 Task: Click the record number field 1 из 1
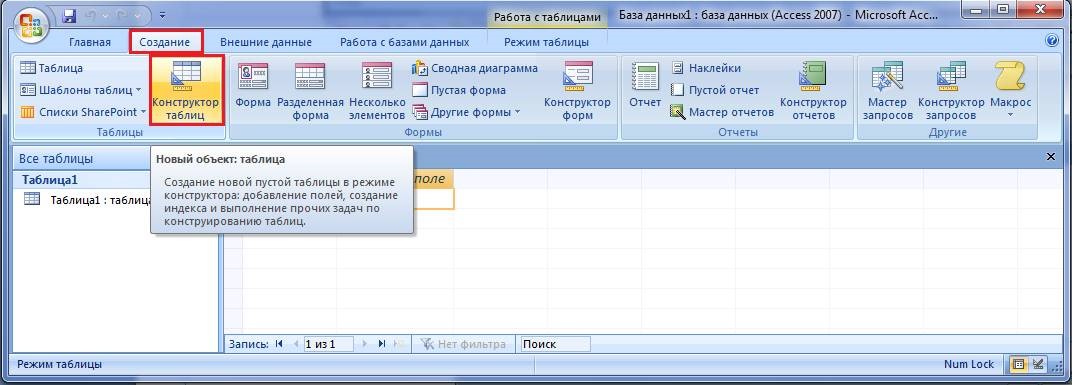pyautogui.click(x=328, y=344)
